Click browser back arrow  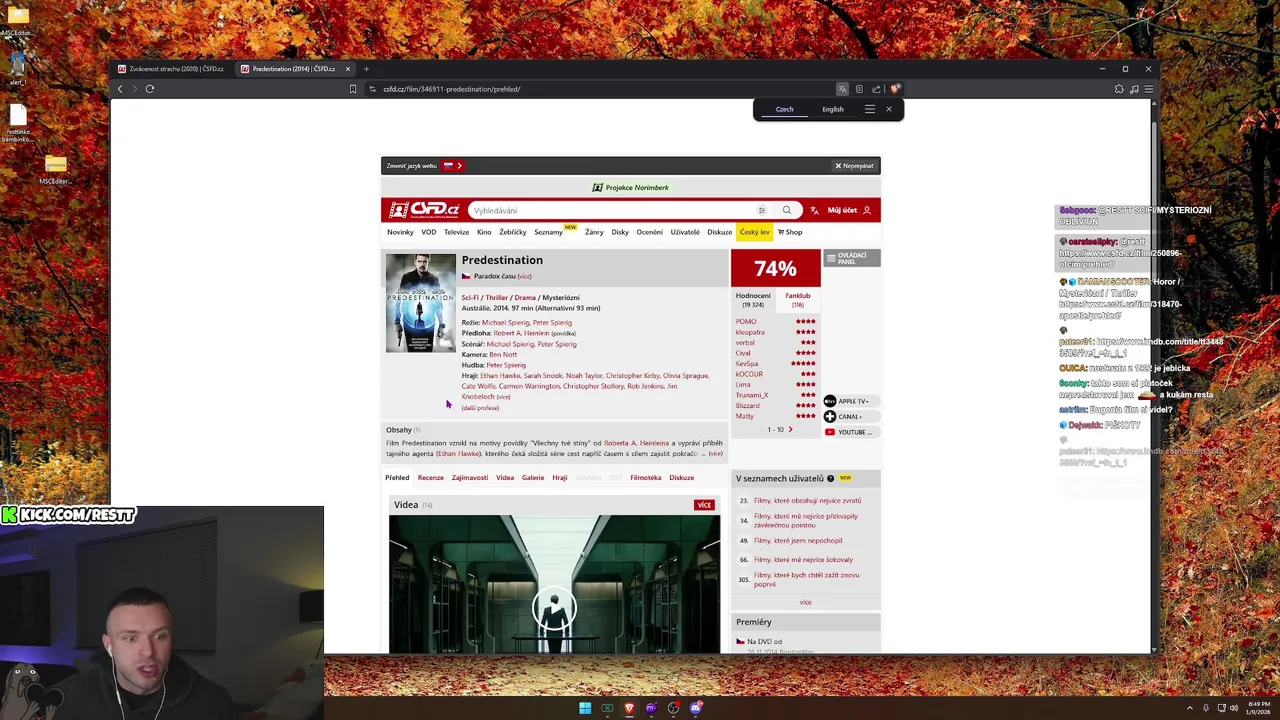pyautogui.click(x=120, y=89)
